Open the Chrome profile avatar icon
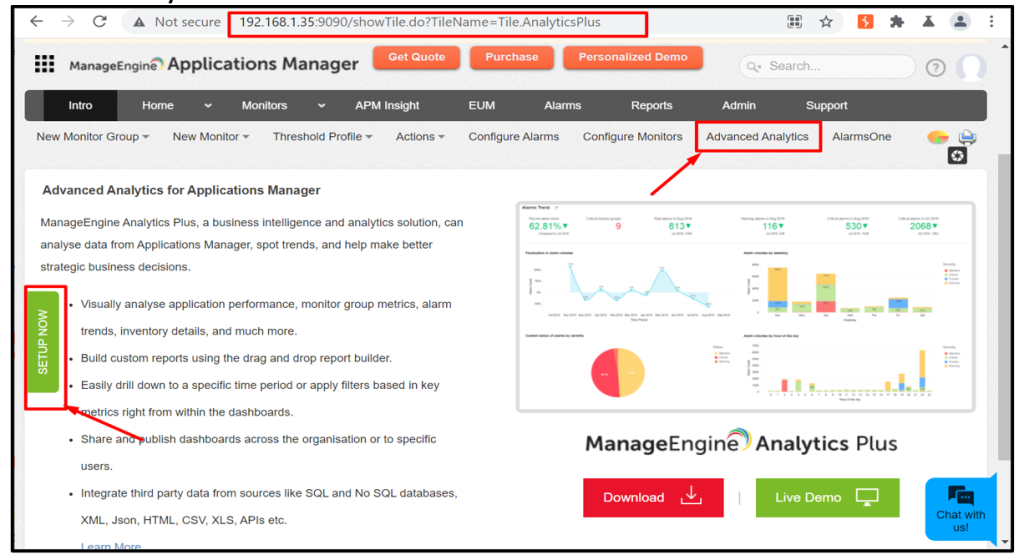1024x560 pixels. 960,22
